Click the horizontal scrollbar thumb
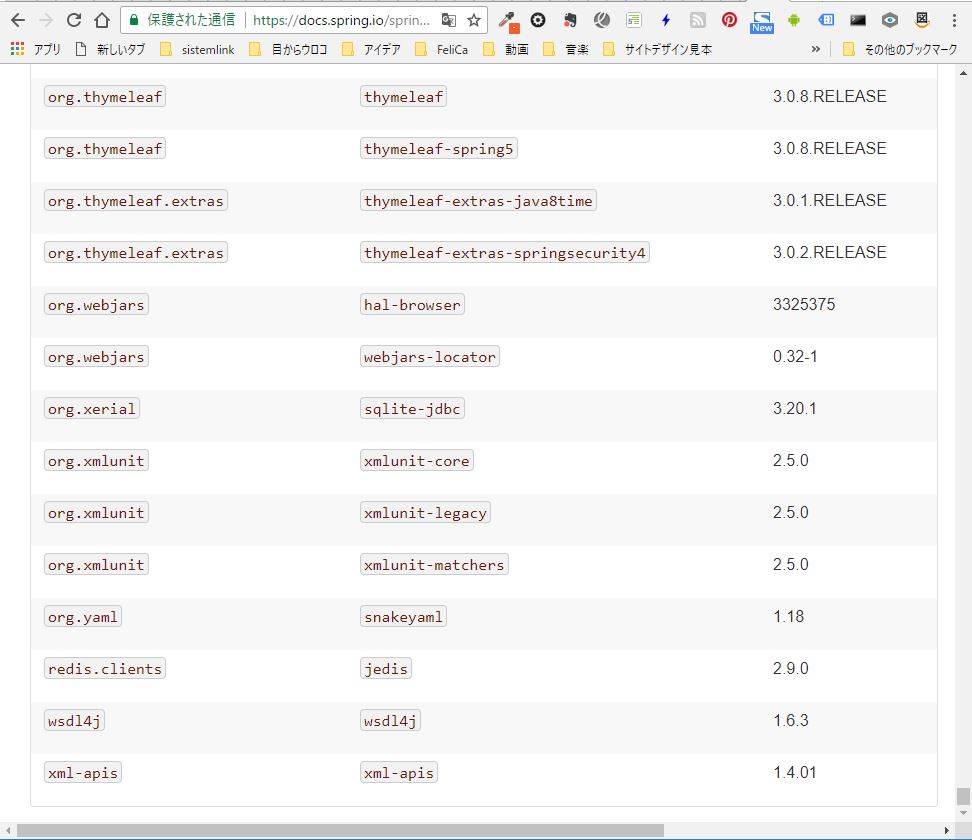Viewport: 972px width, 840px height. coord(340,830)
